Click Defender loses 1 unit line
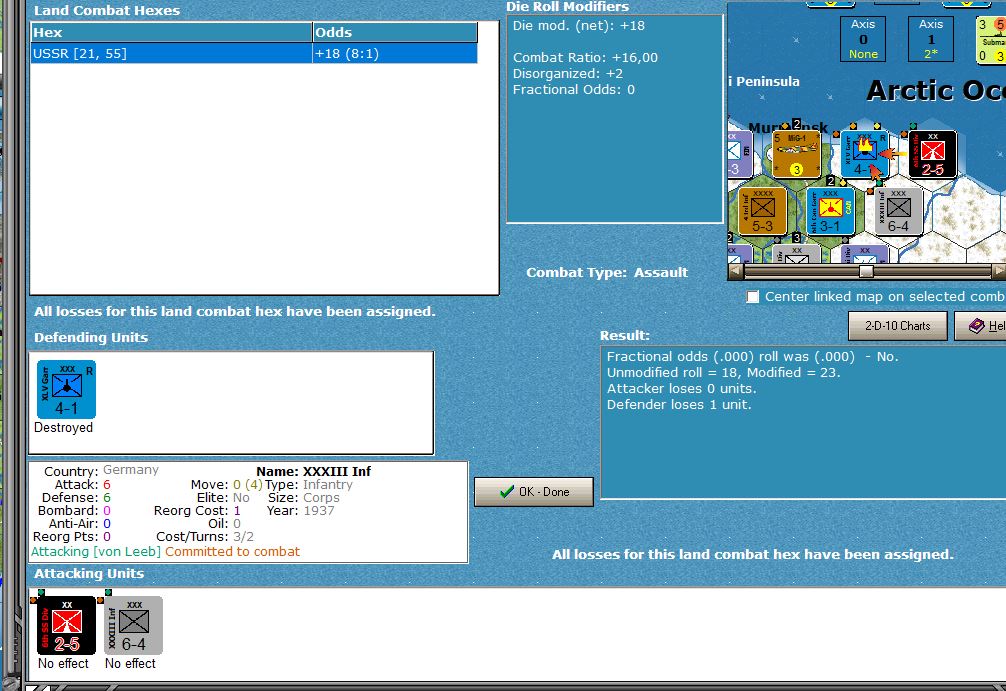The height and width of the screenshot is (691, 1006). click(679, 405)
